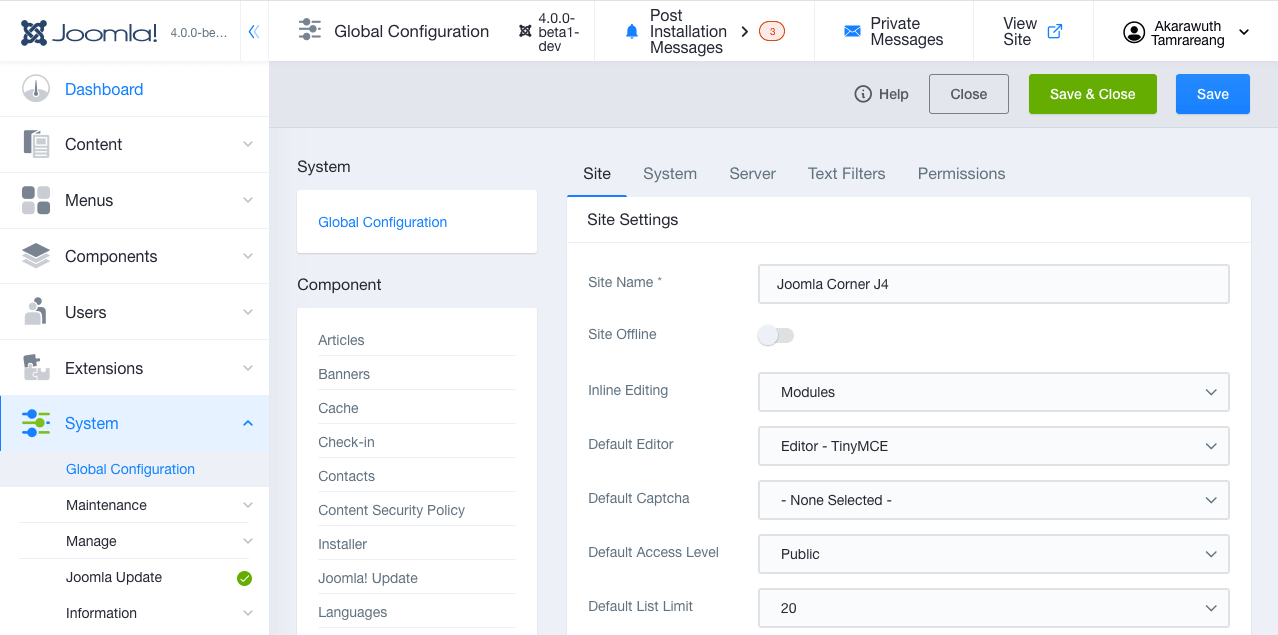Open the Languages component settings

pos(352,612)
